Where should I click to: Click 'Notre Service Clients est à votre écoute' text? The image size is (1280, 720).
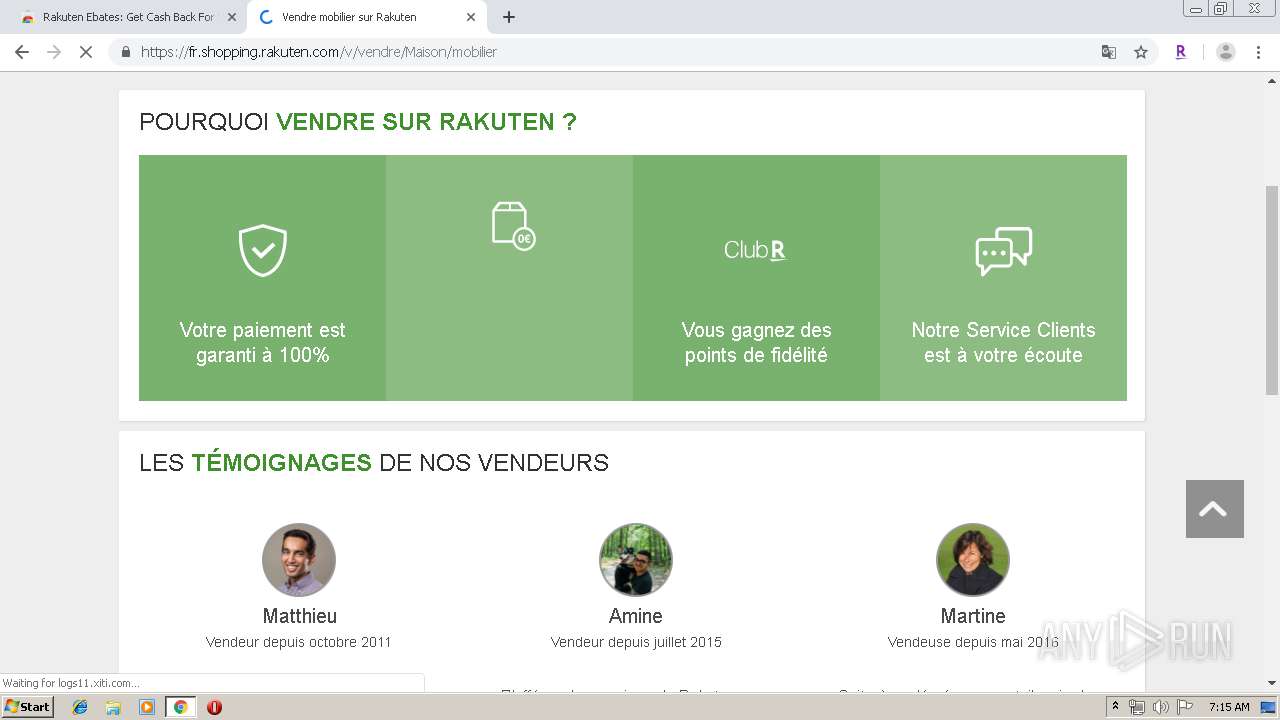tap(1003, 343)
